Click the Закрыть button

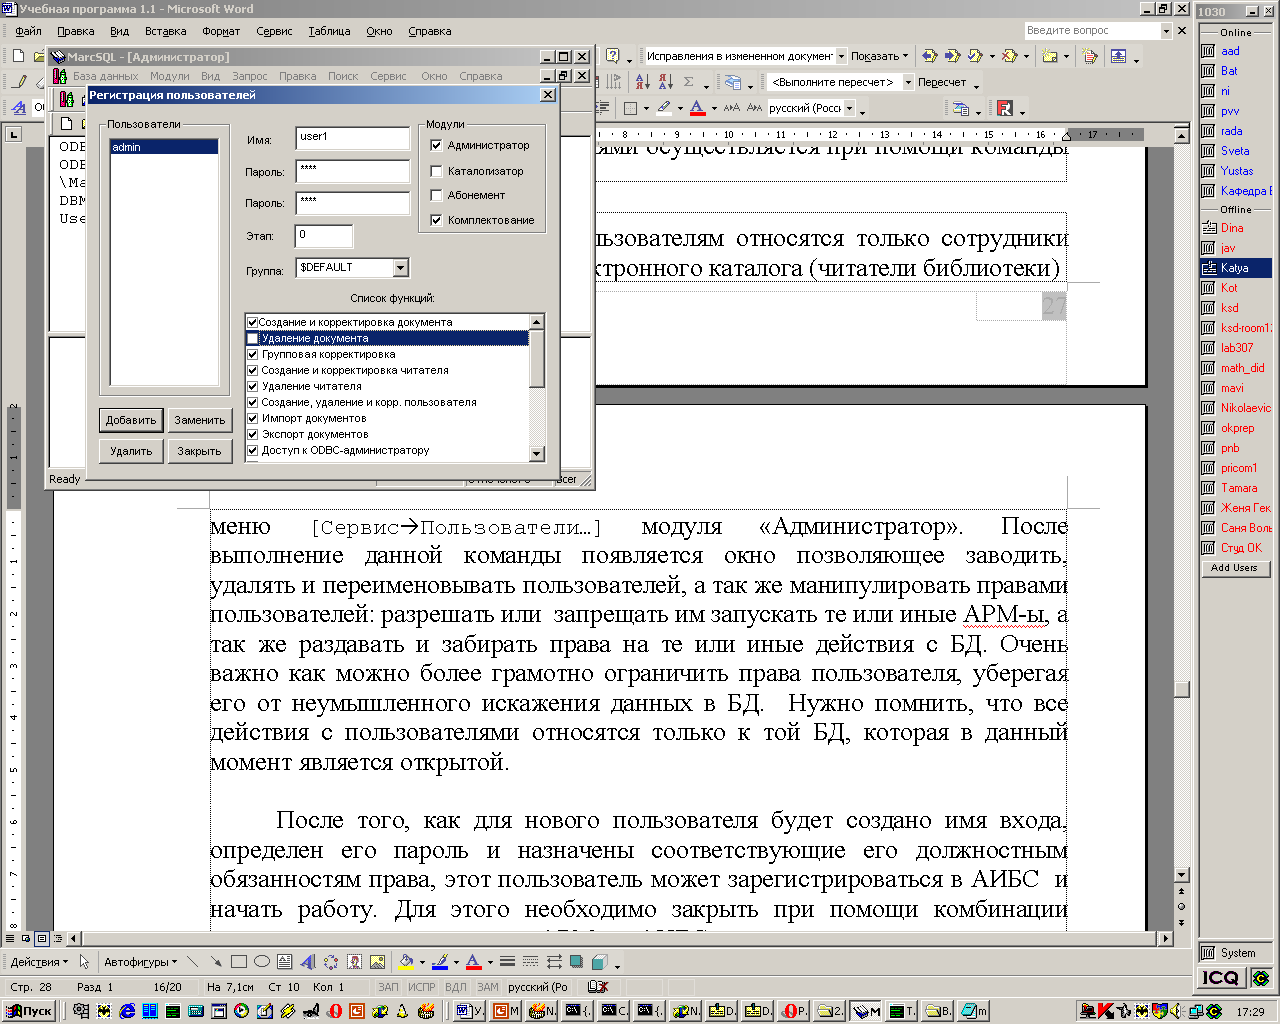(199, 451)
